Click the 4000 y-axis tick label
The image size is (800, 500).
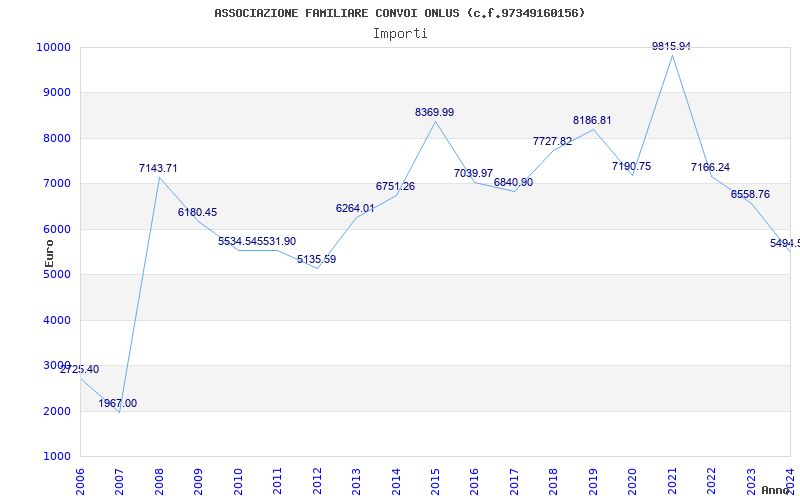point(56,320)
